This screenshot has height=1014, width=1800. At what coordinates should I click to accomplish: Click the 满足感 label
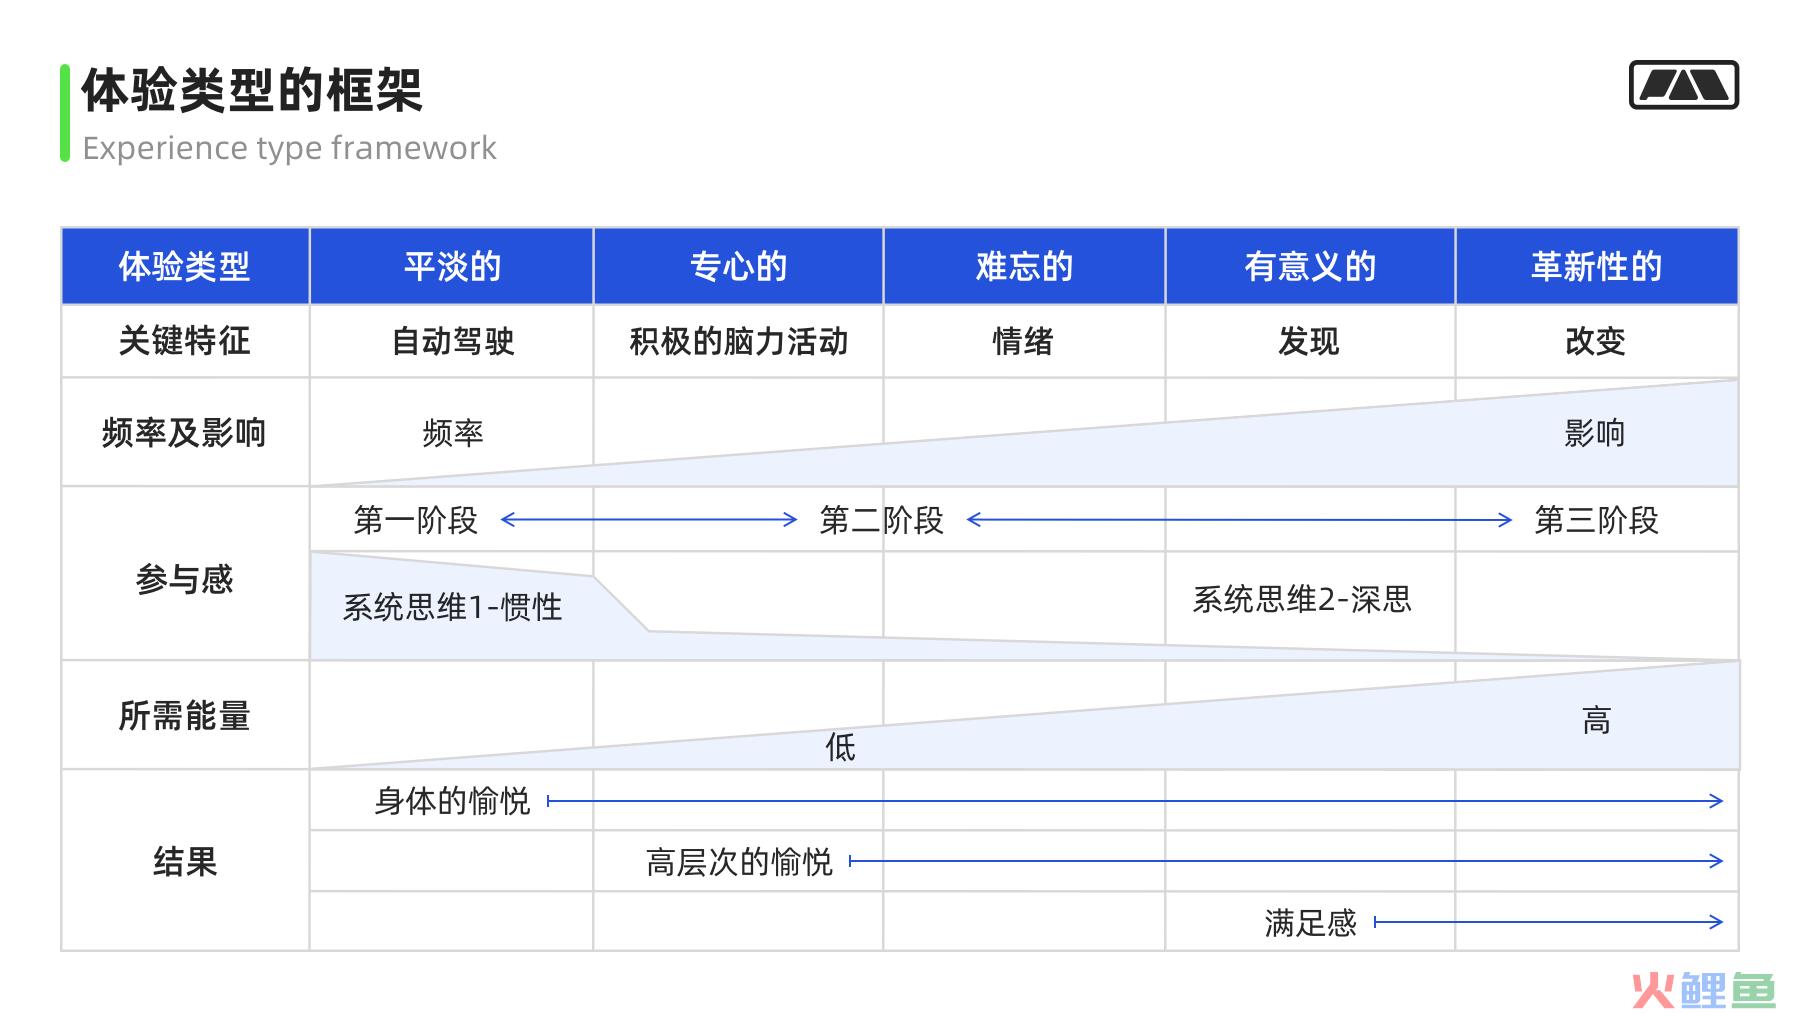click(x=1310, y=922)
